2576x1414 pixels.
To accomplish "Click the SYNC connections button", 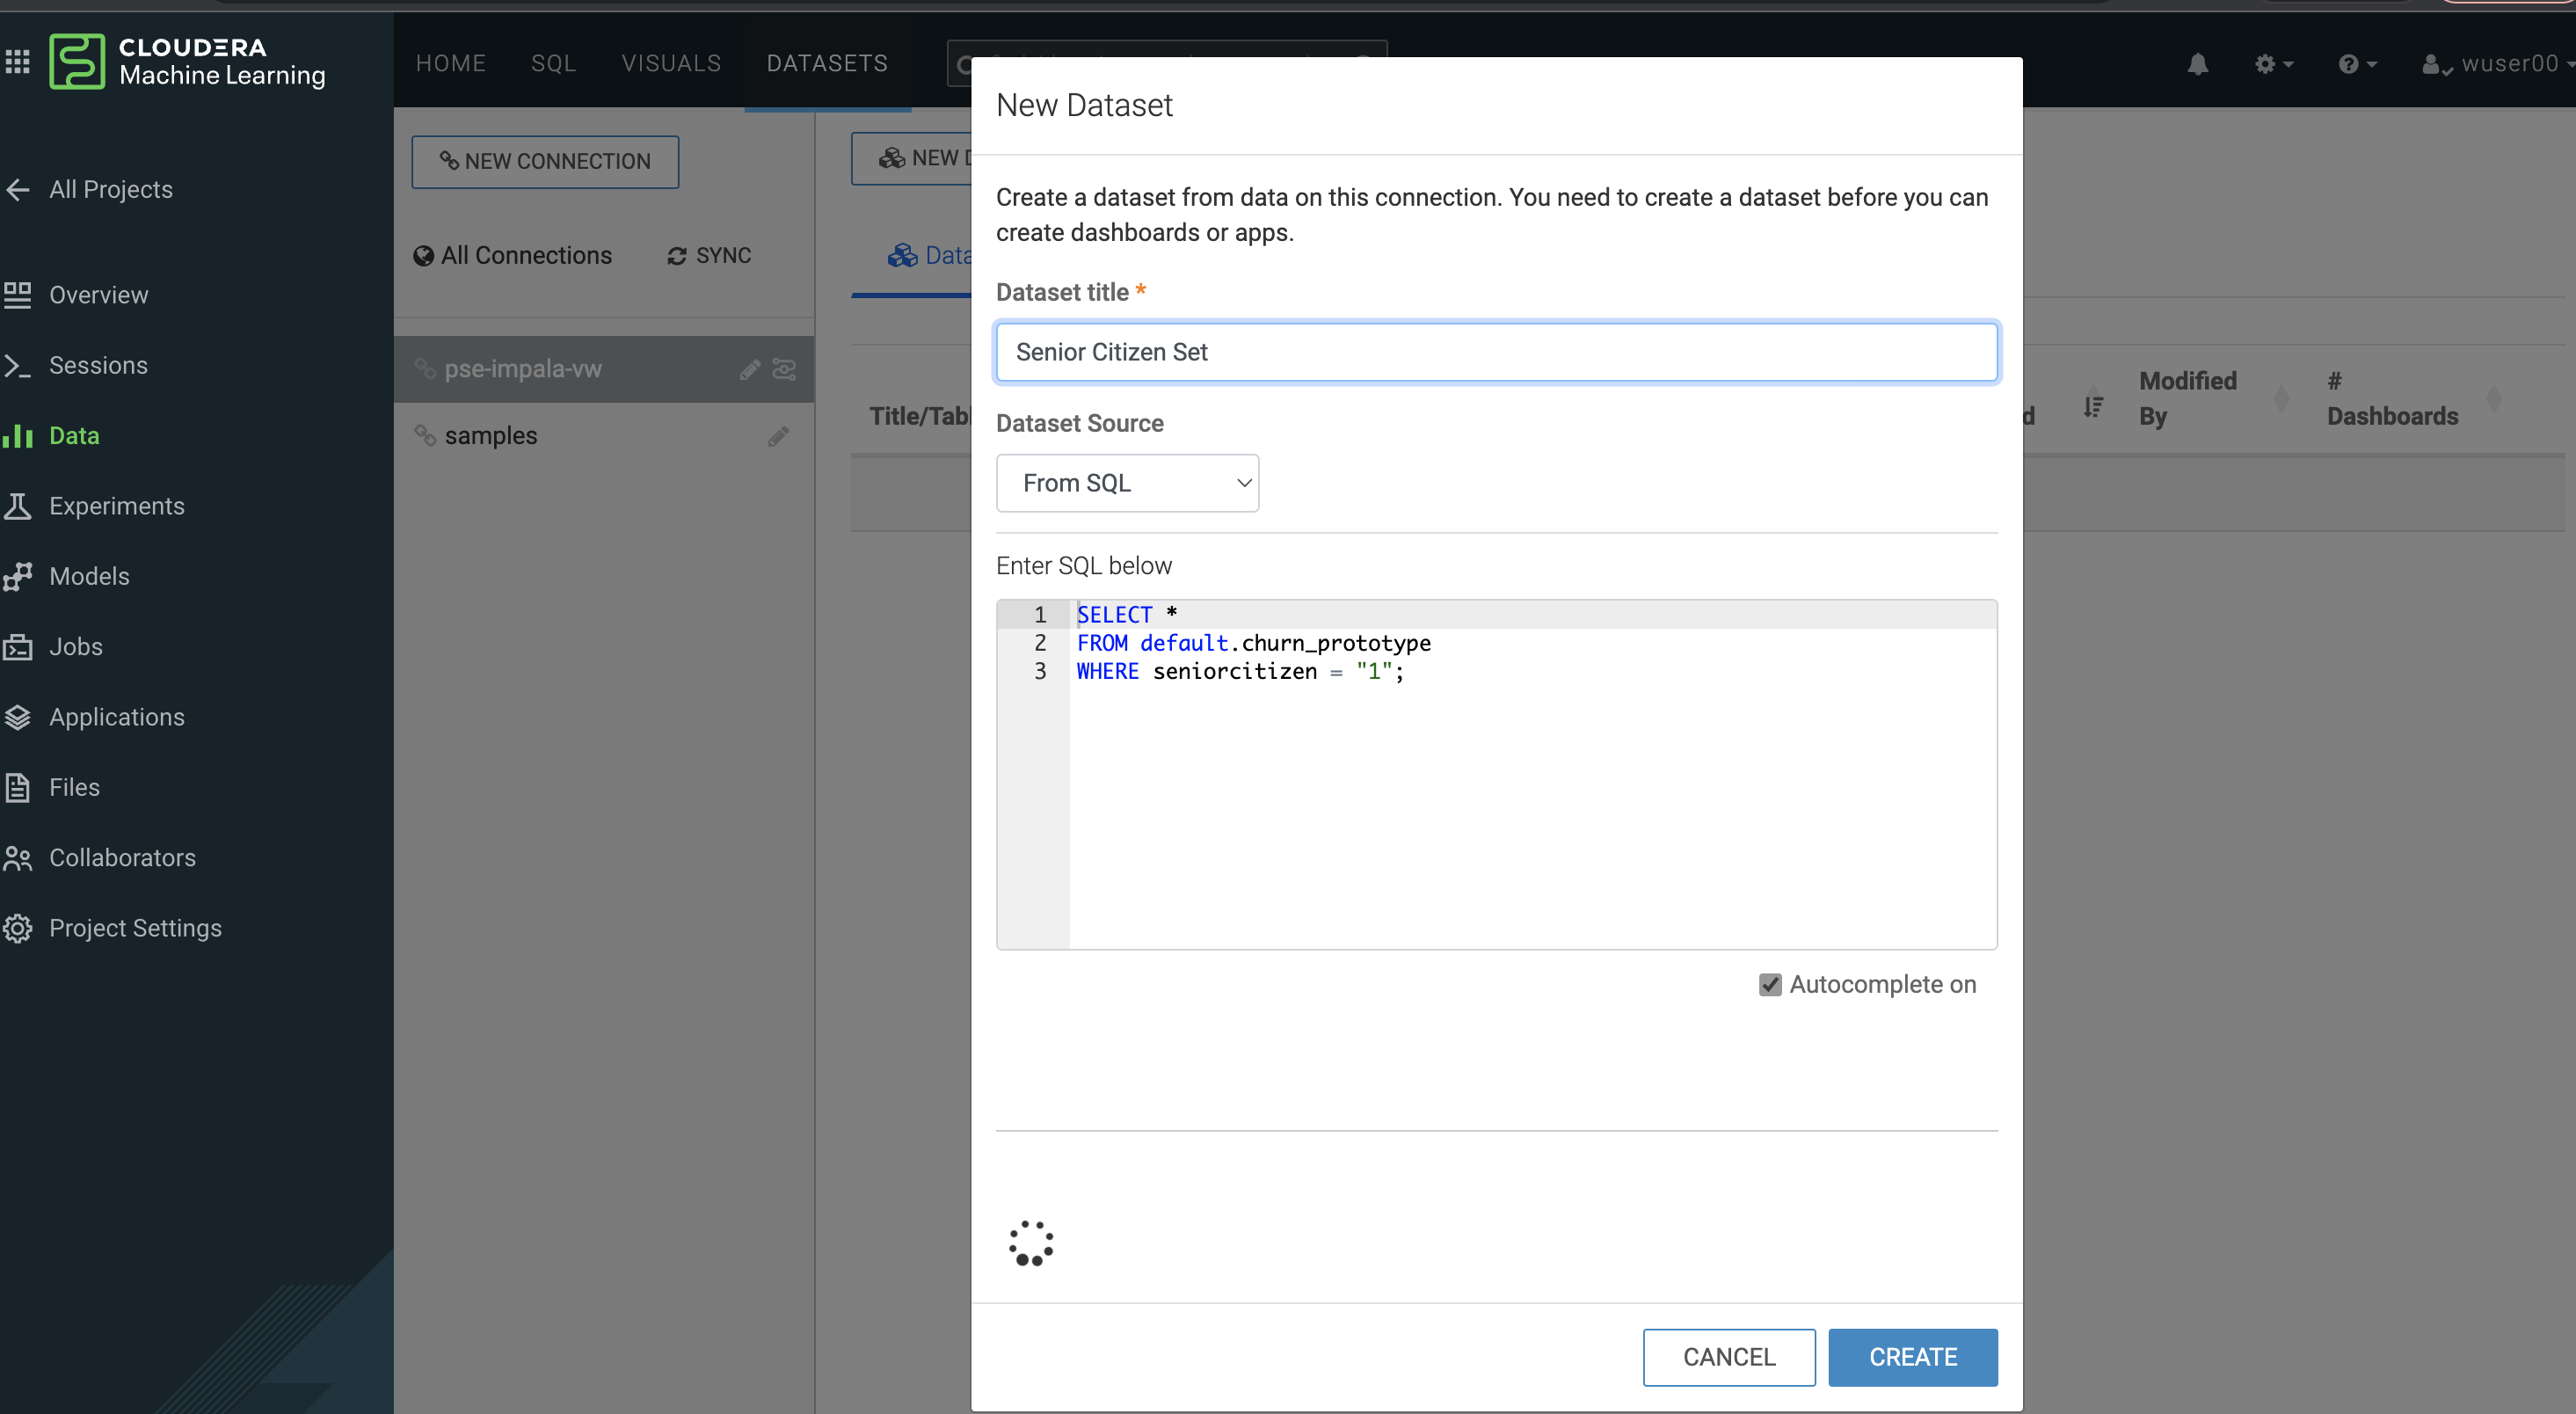I will pos(709,256).
